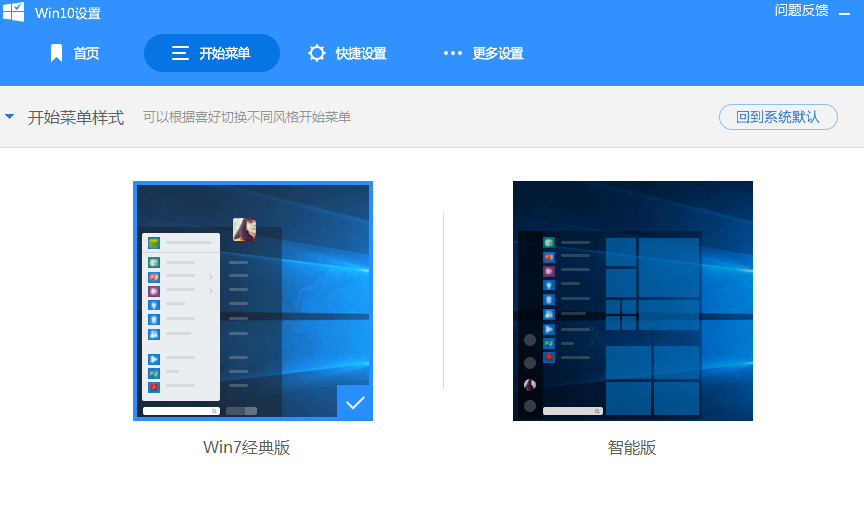Minimize the Win10设置 window
This screenshot has height=511, width=864.
(844, 12)
